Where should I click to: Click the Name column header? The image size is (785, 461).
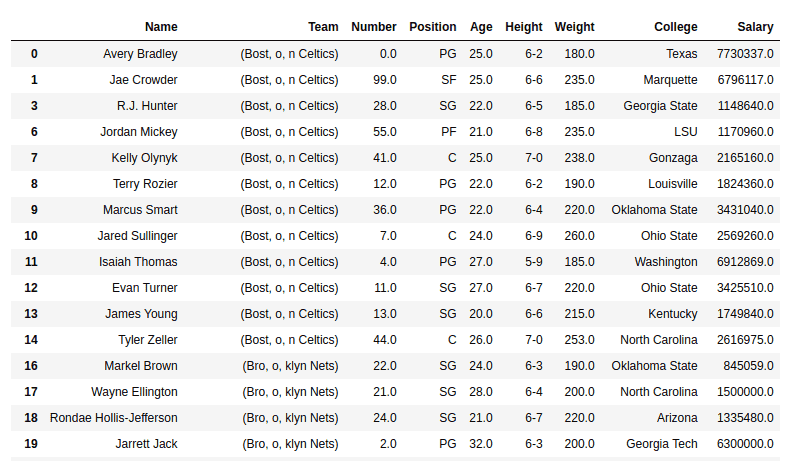[x=161, y=27]
